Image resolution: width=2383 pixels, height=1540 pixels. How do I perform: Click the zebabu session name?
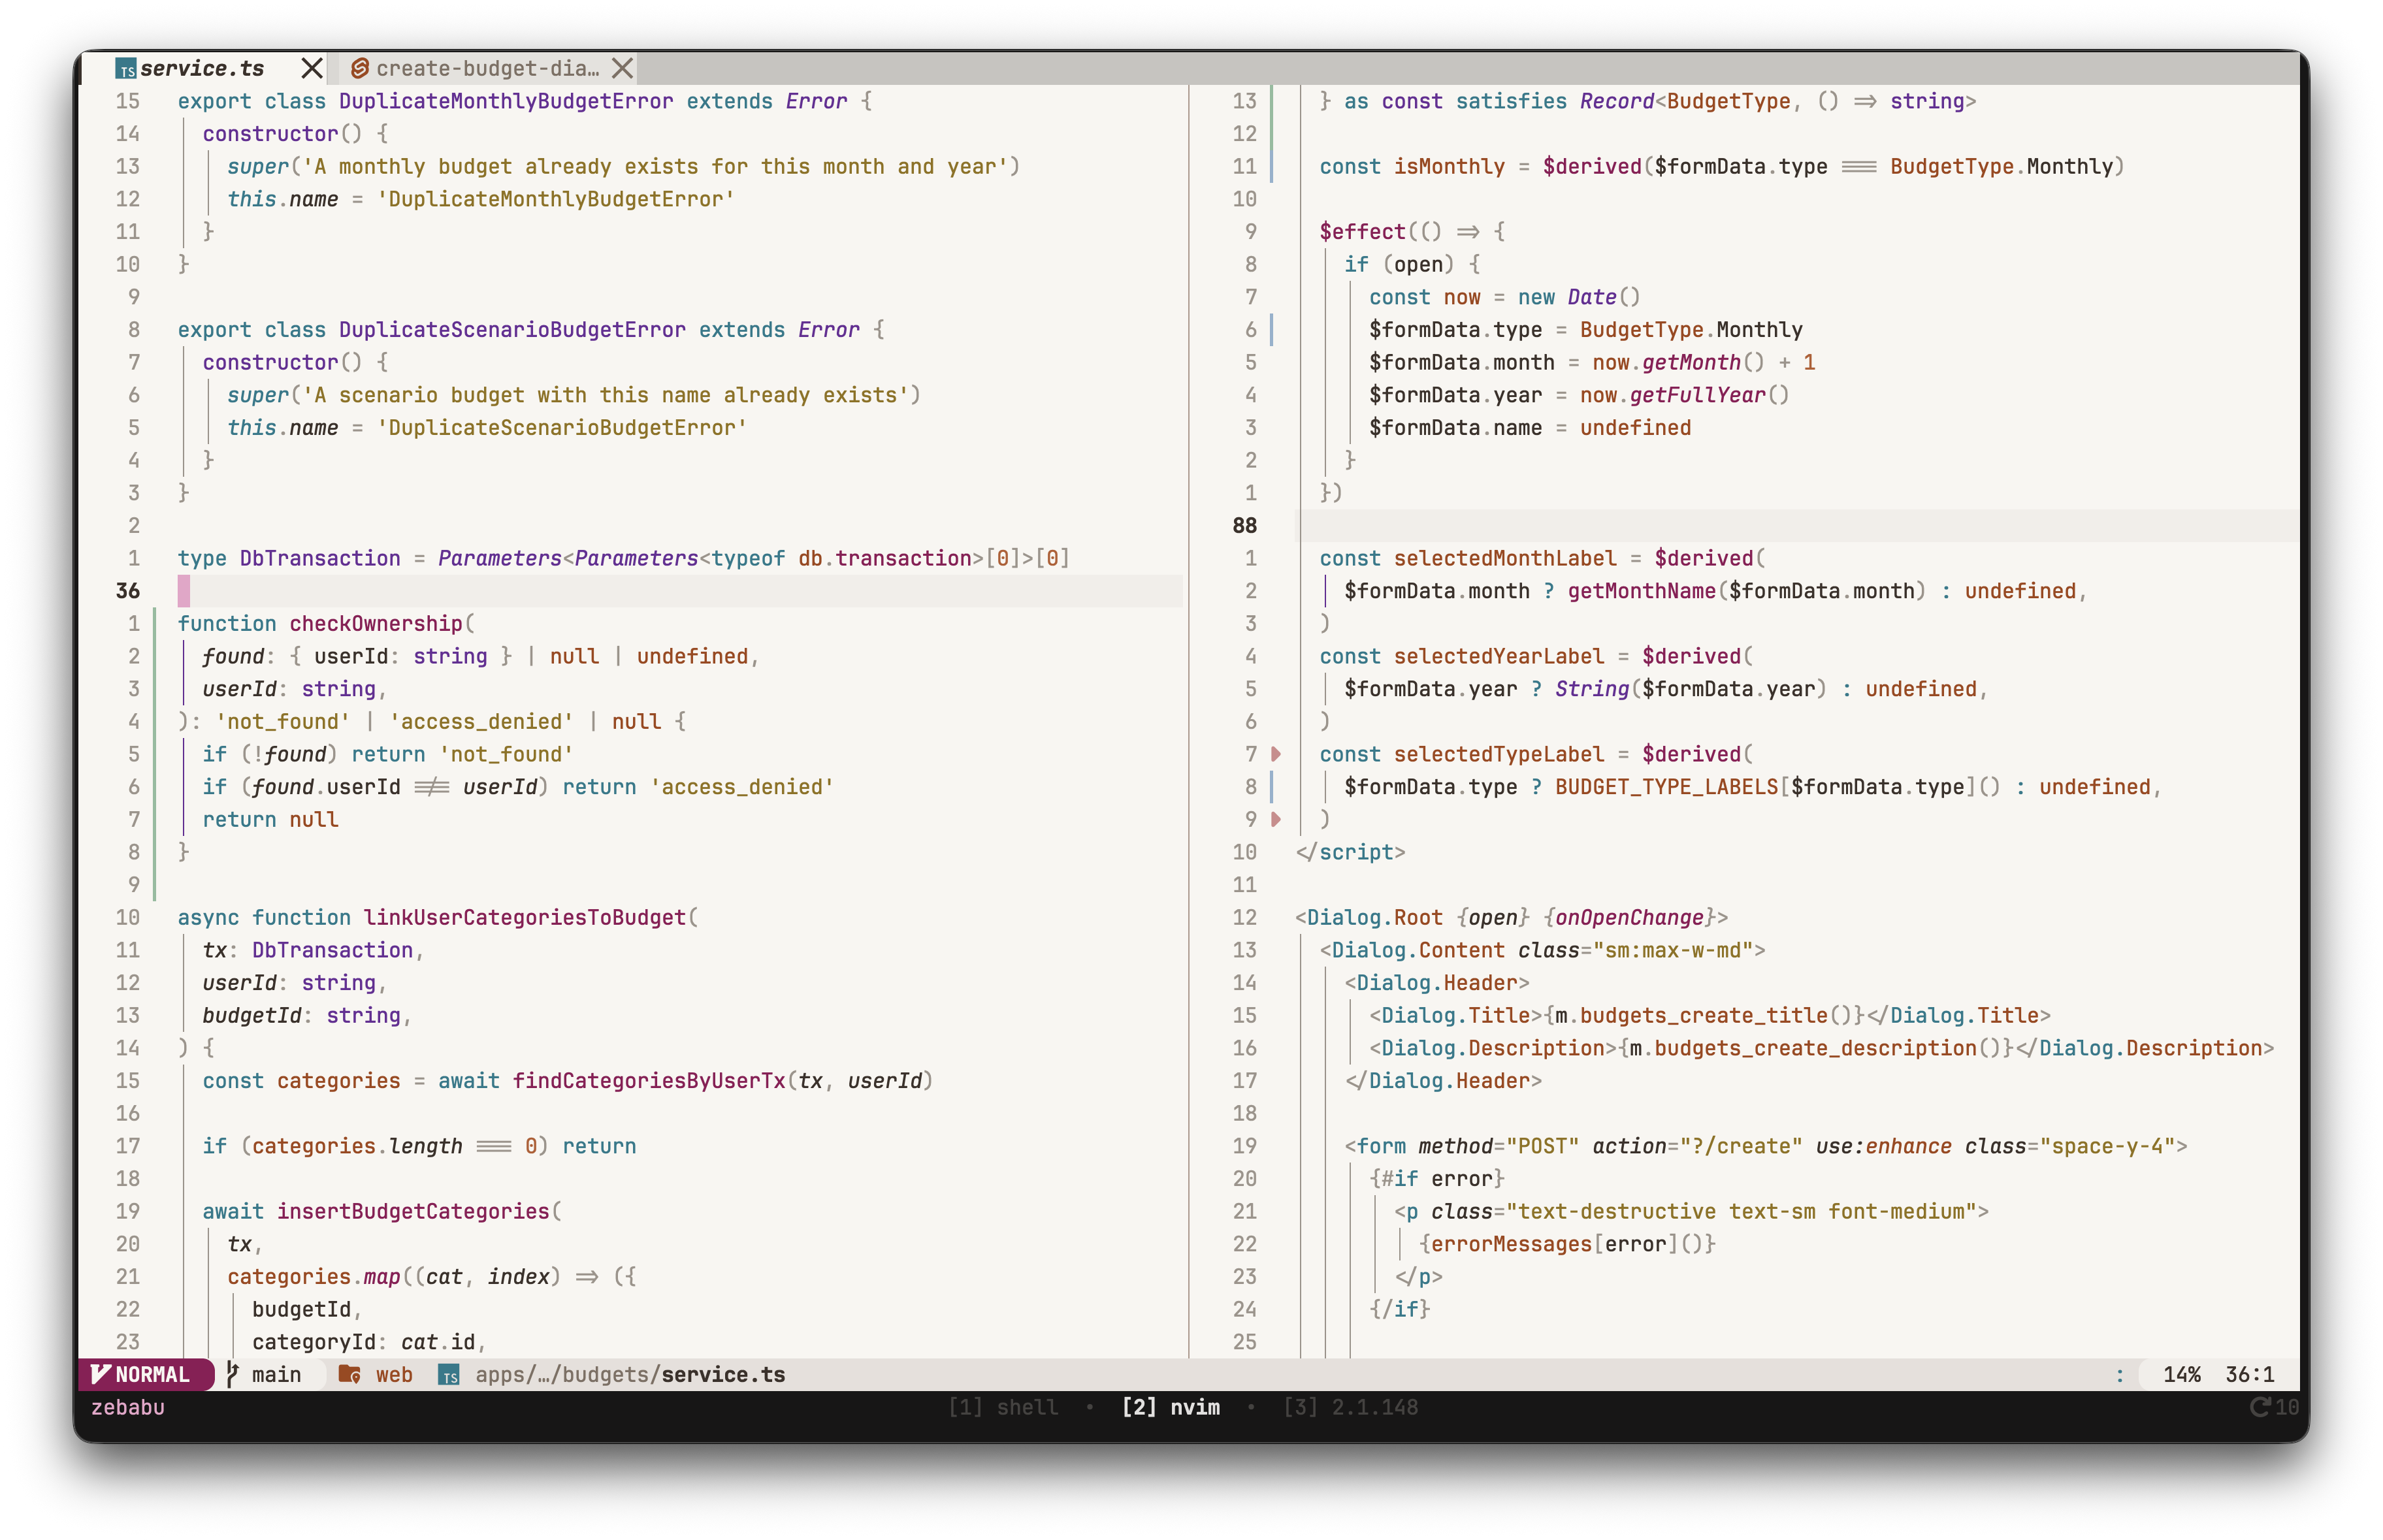(x=128, y=1407)
